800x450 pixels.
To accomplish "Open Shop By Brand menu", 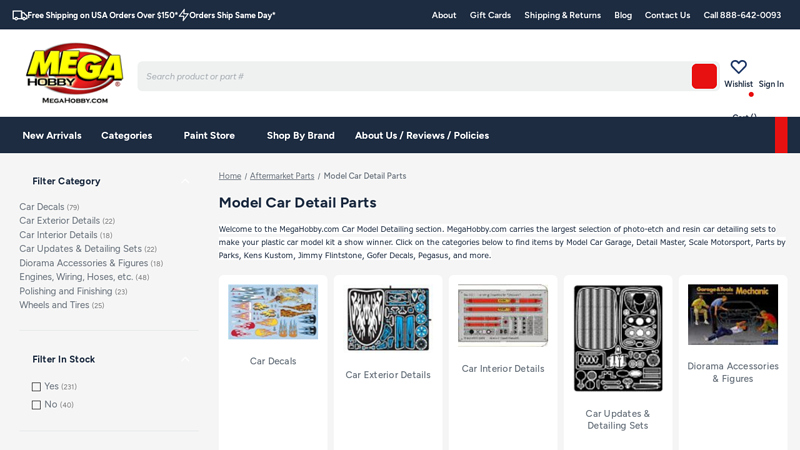I will [301, 135].
